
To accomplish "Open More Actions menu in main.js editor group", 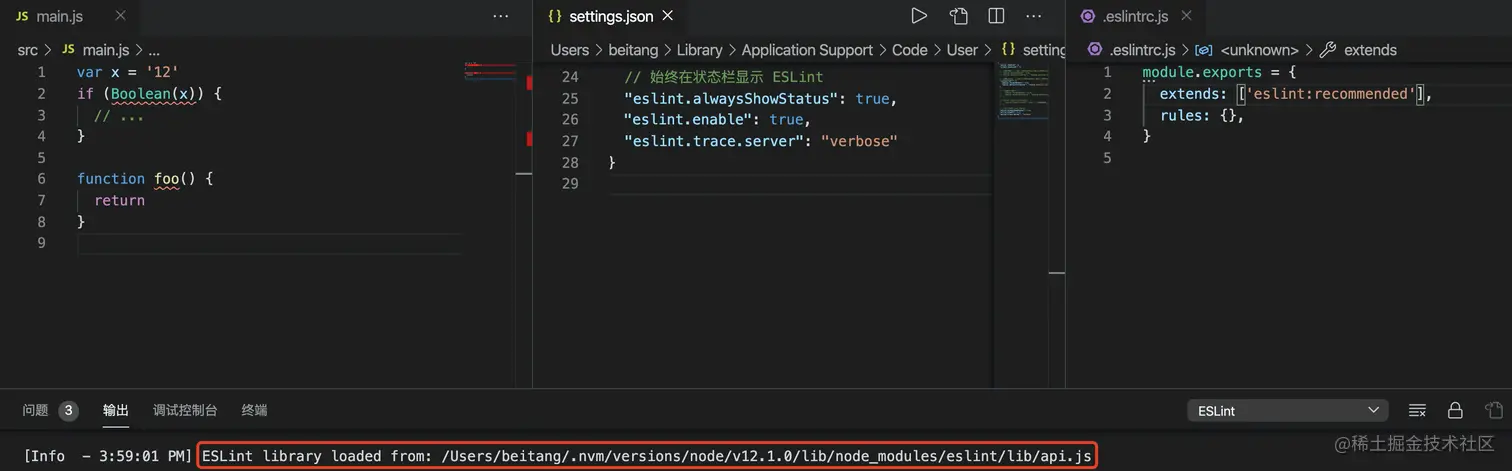I will [x=501, y=16].
